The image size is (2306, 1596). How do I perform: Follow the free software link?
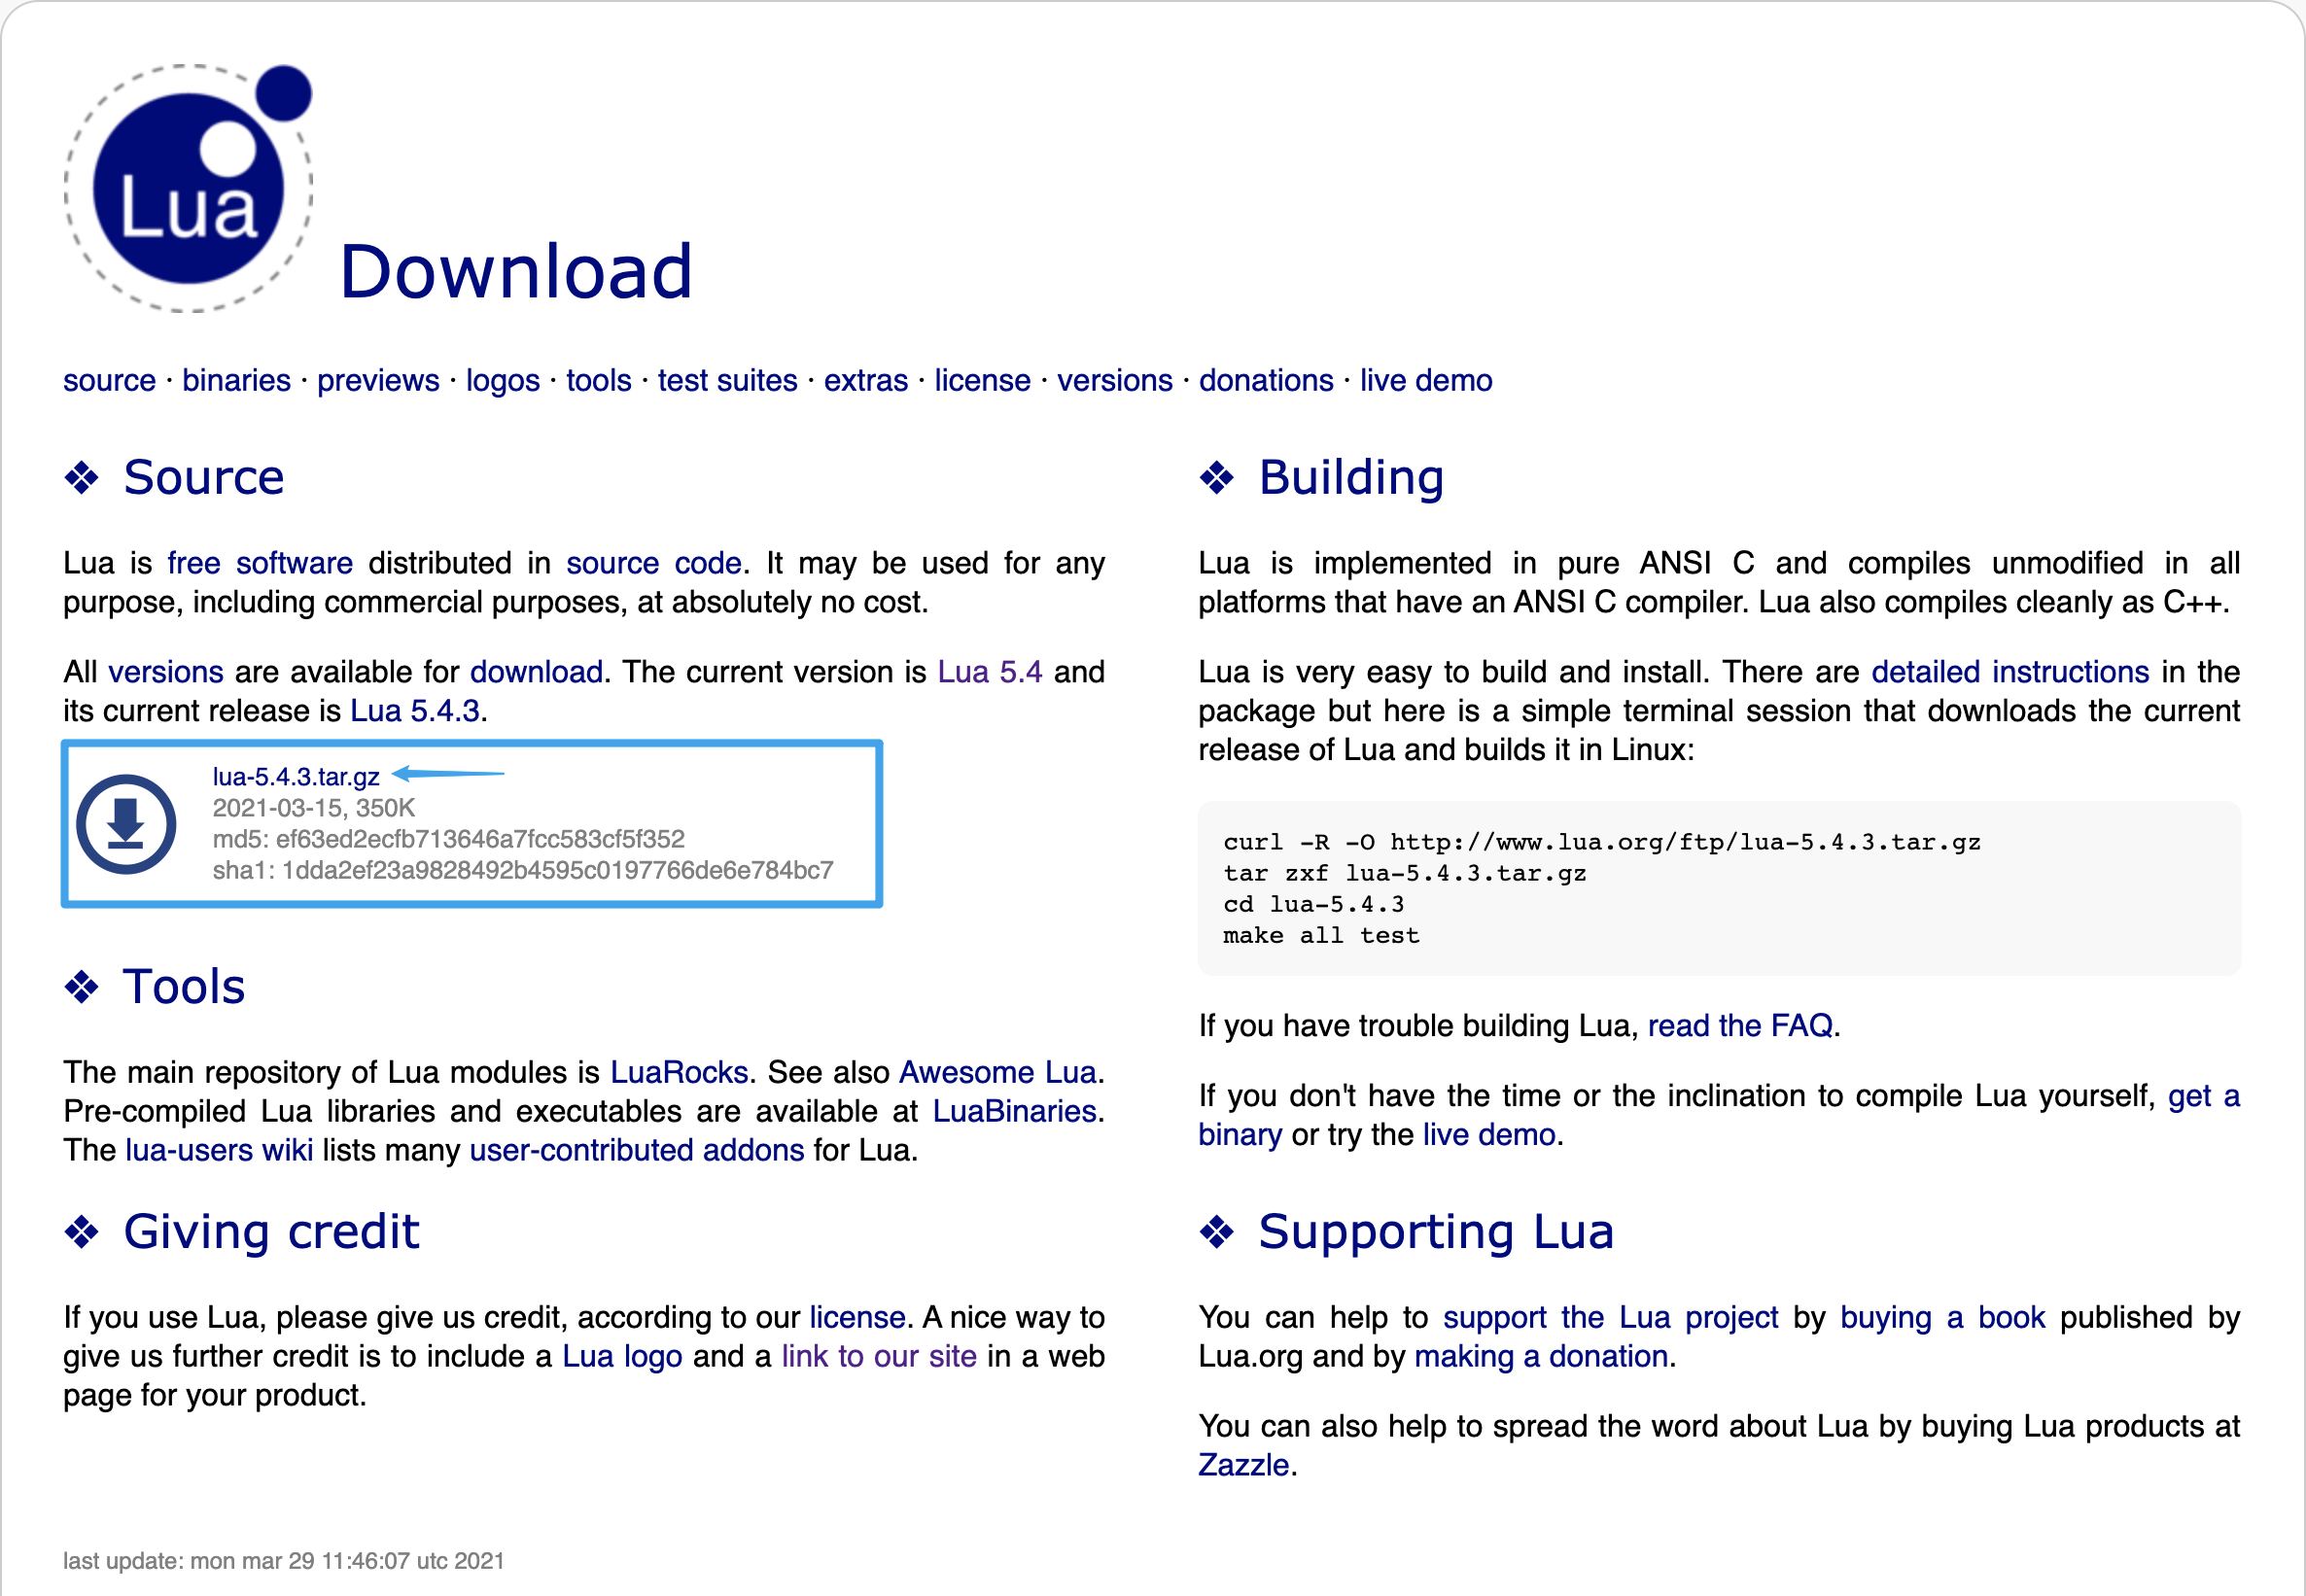pos(260,563)
